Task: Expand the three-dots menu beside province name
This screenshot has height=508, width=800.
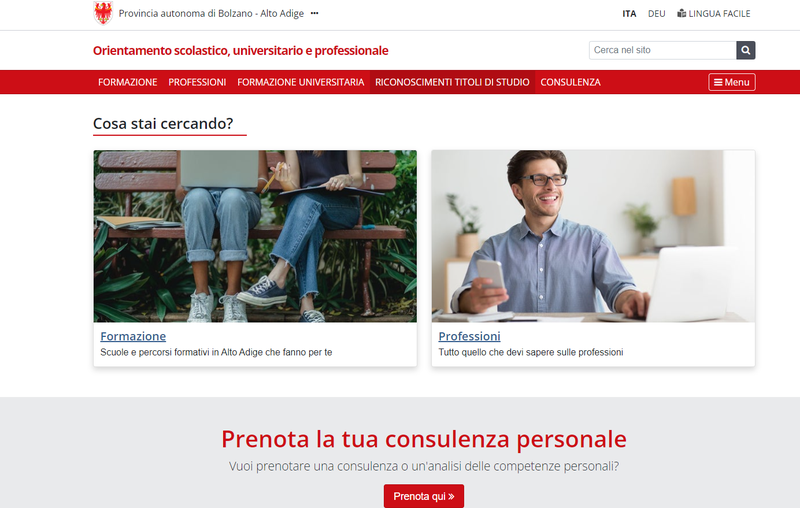Action: 314,13
